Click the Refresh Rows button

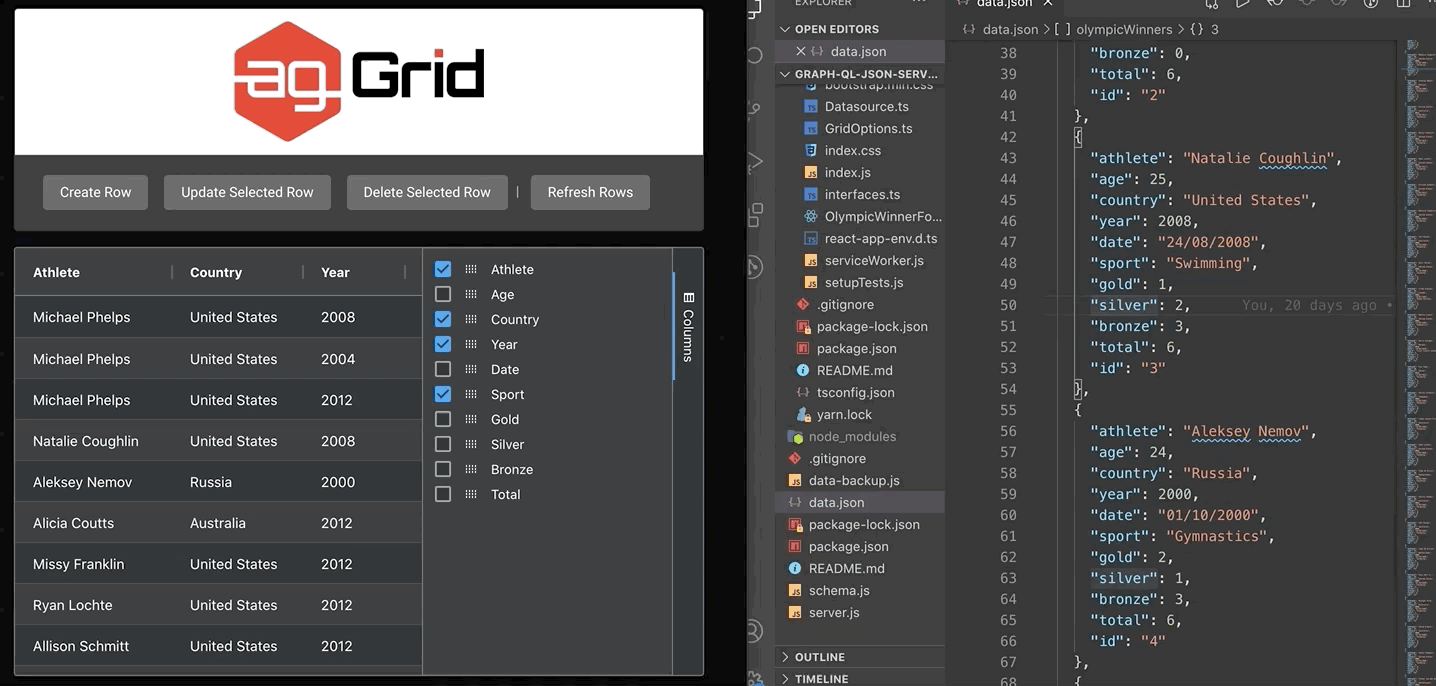click(590, 192)
